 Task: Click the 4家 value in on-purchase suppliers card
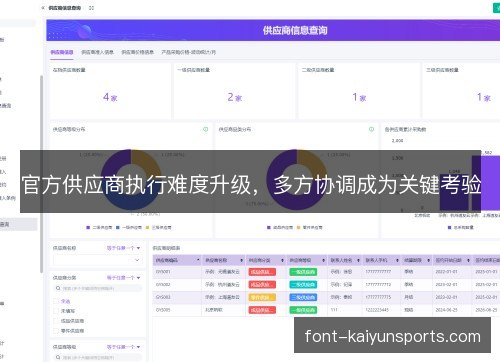coord(110,97)
